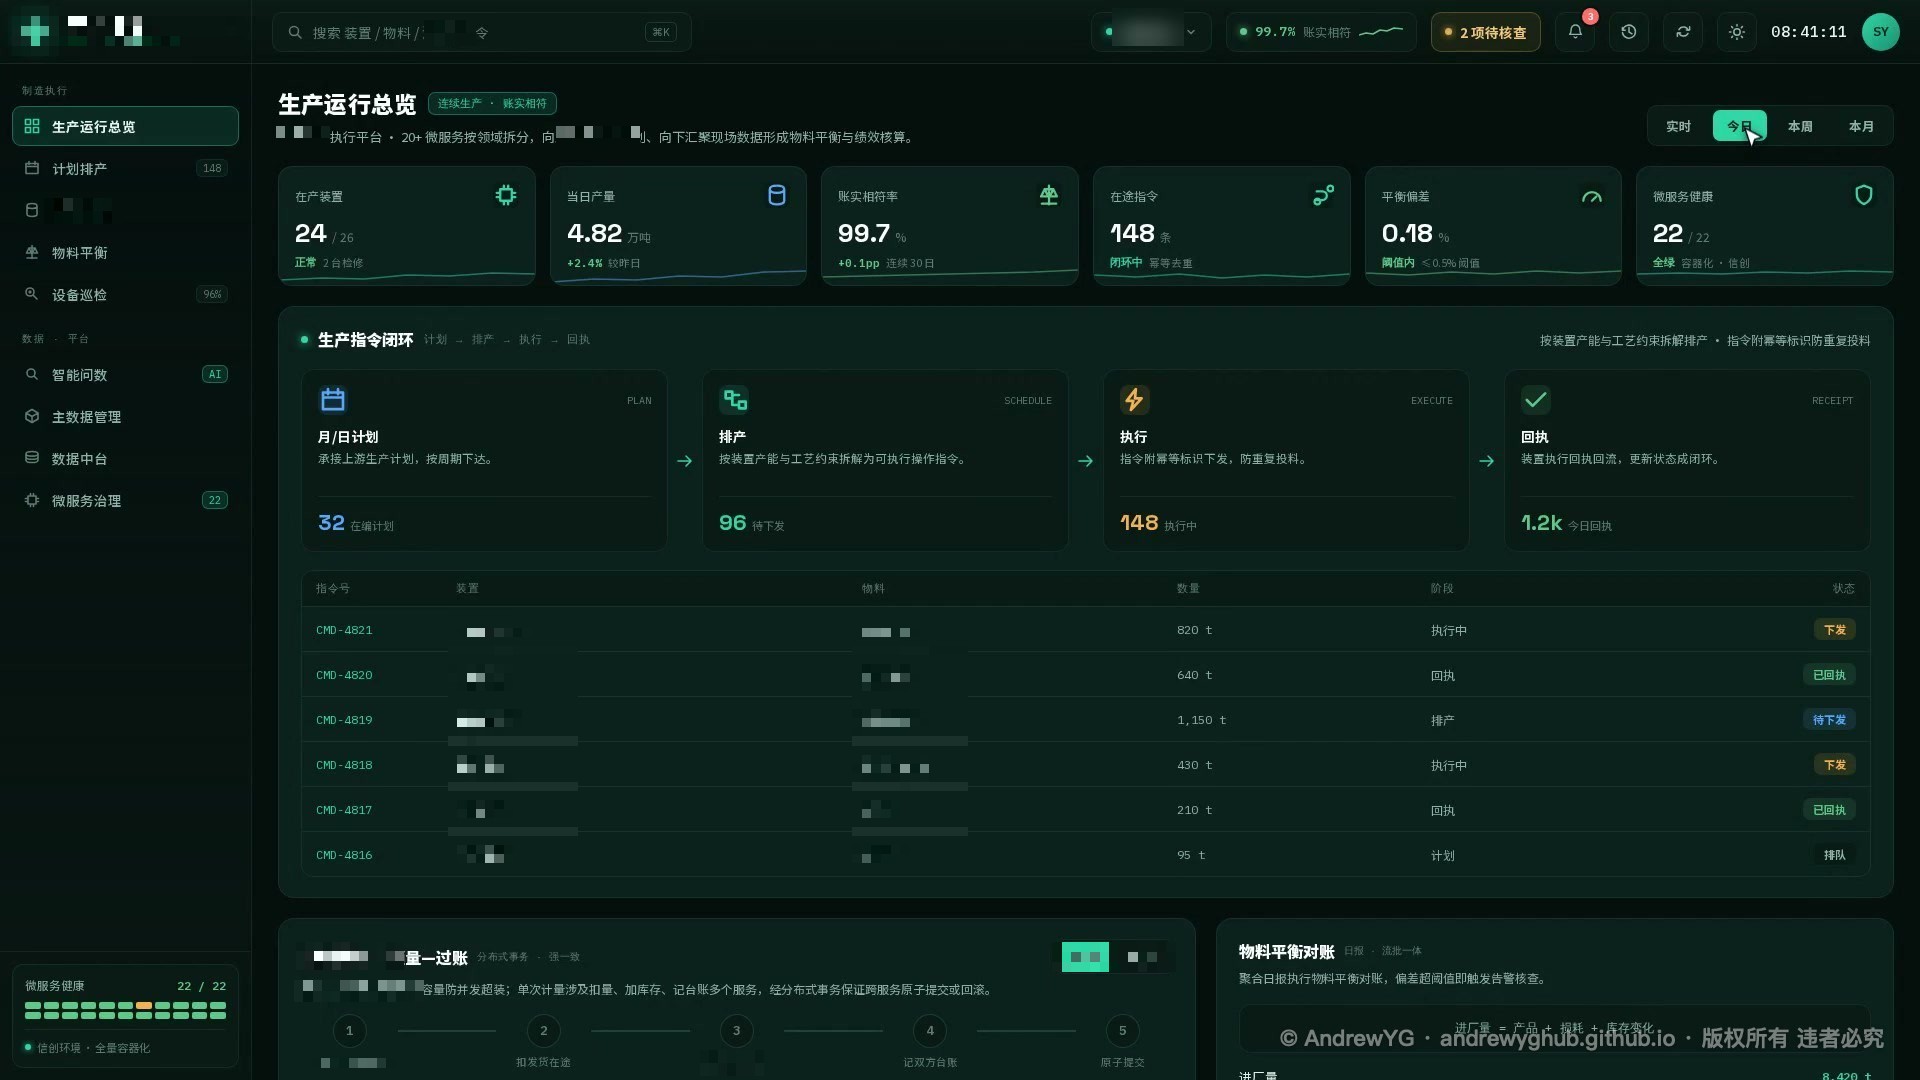Click the 微服务健康 22 / 22 status bar in the sidebar
1920x1080 pixels.
125,1015
